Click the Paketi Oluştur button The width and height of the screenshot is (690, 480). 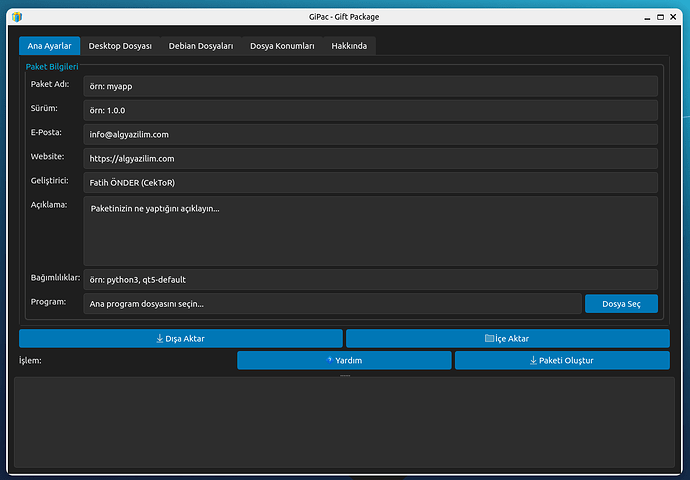coord(562,360)
